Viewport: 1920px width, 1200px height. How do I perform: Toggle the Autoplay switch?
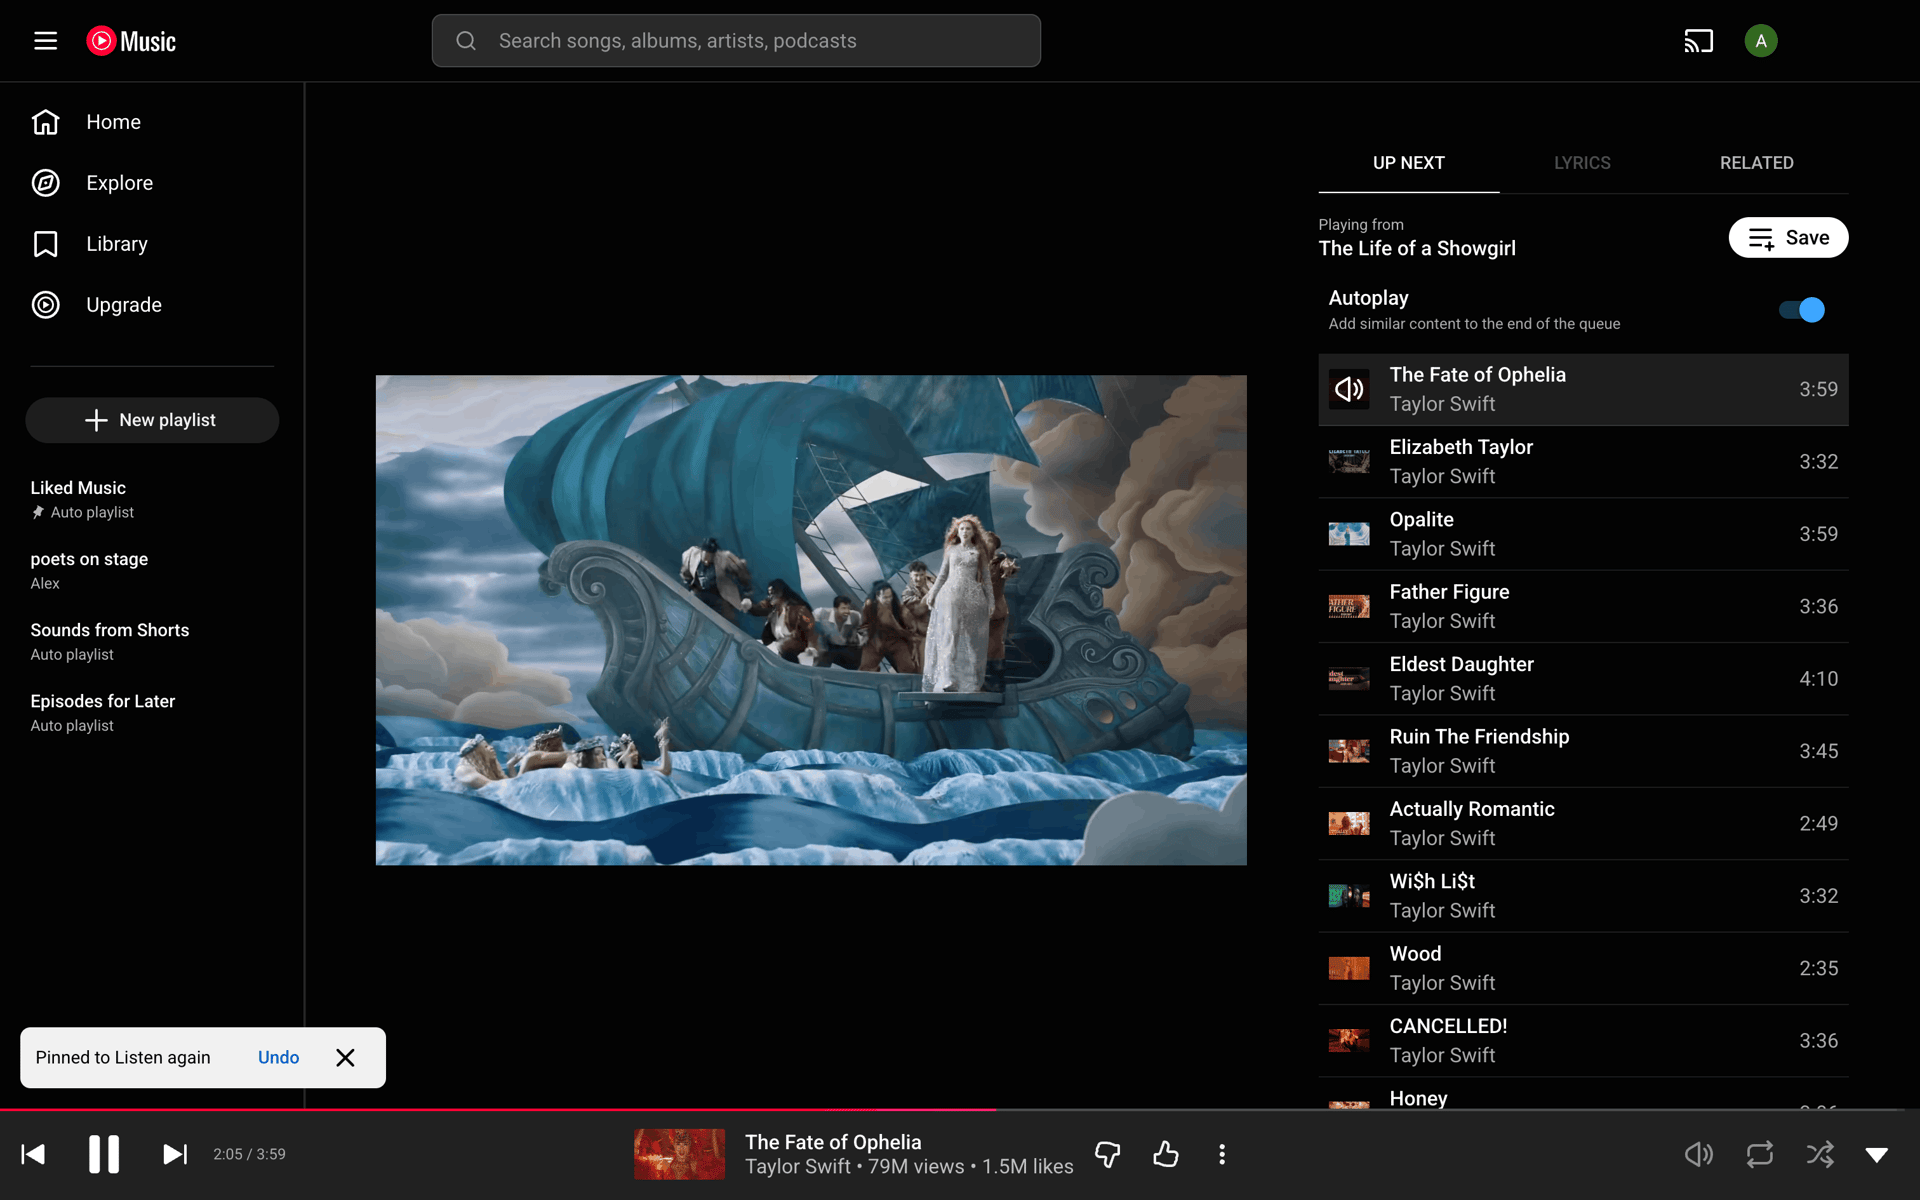pyautogui.click(x=1802, y=310)
